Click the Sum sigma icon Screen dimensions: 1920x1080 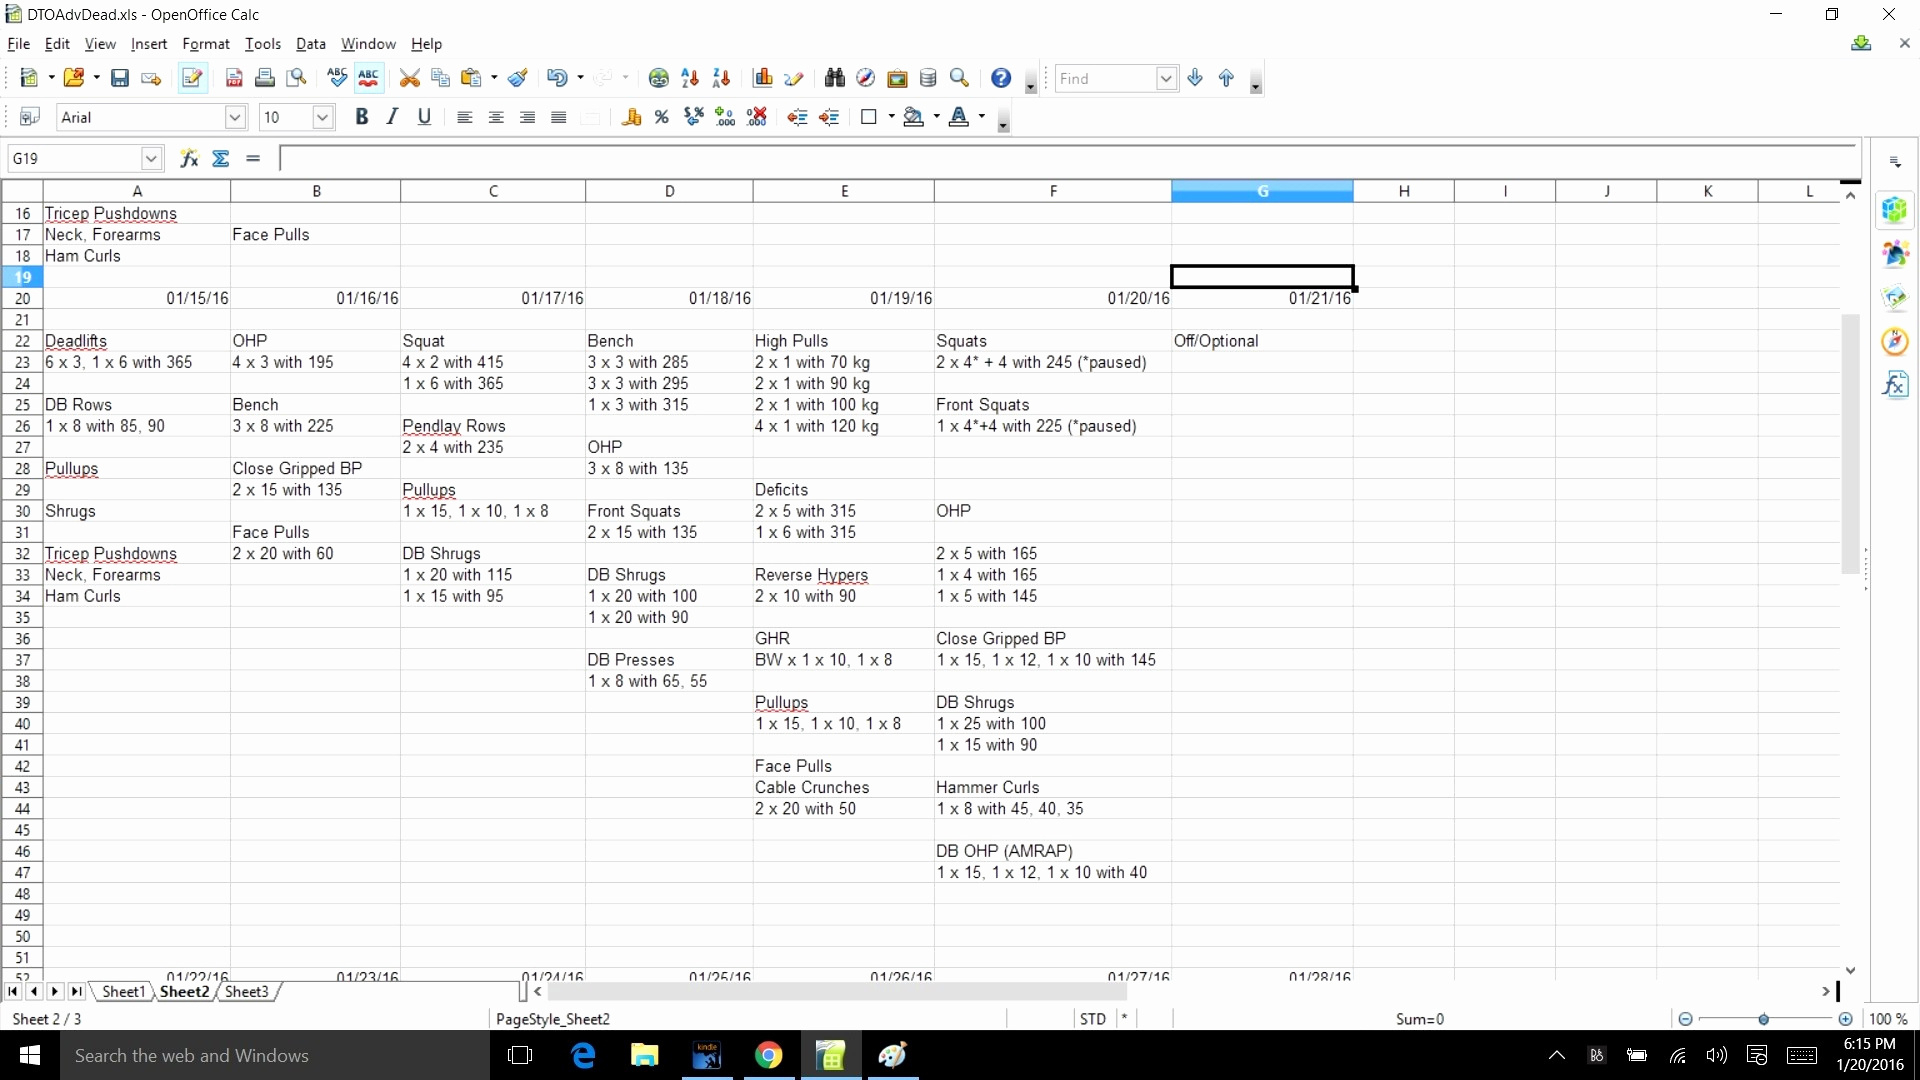point(221,158)
